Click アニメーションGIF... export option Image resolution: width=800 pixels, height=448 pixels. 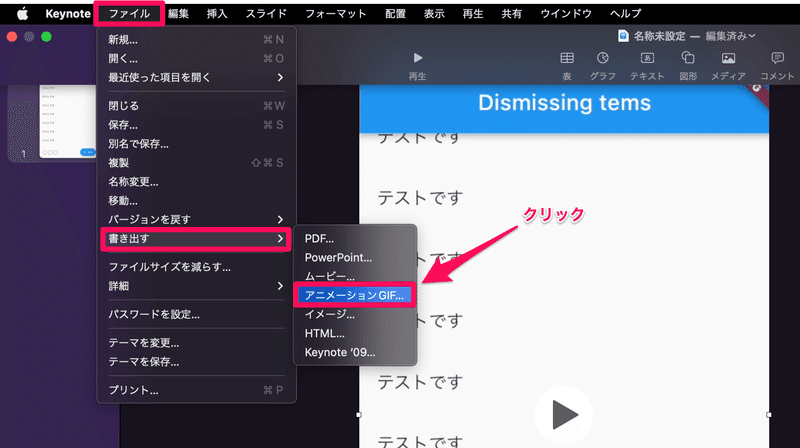point(355,295)
